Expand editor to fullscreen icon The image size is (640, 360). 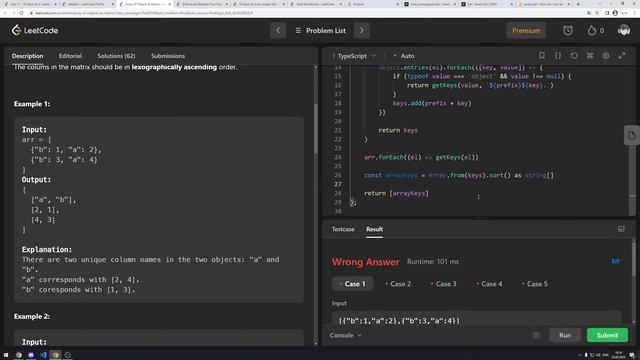click(622, 56)
